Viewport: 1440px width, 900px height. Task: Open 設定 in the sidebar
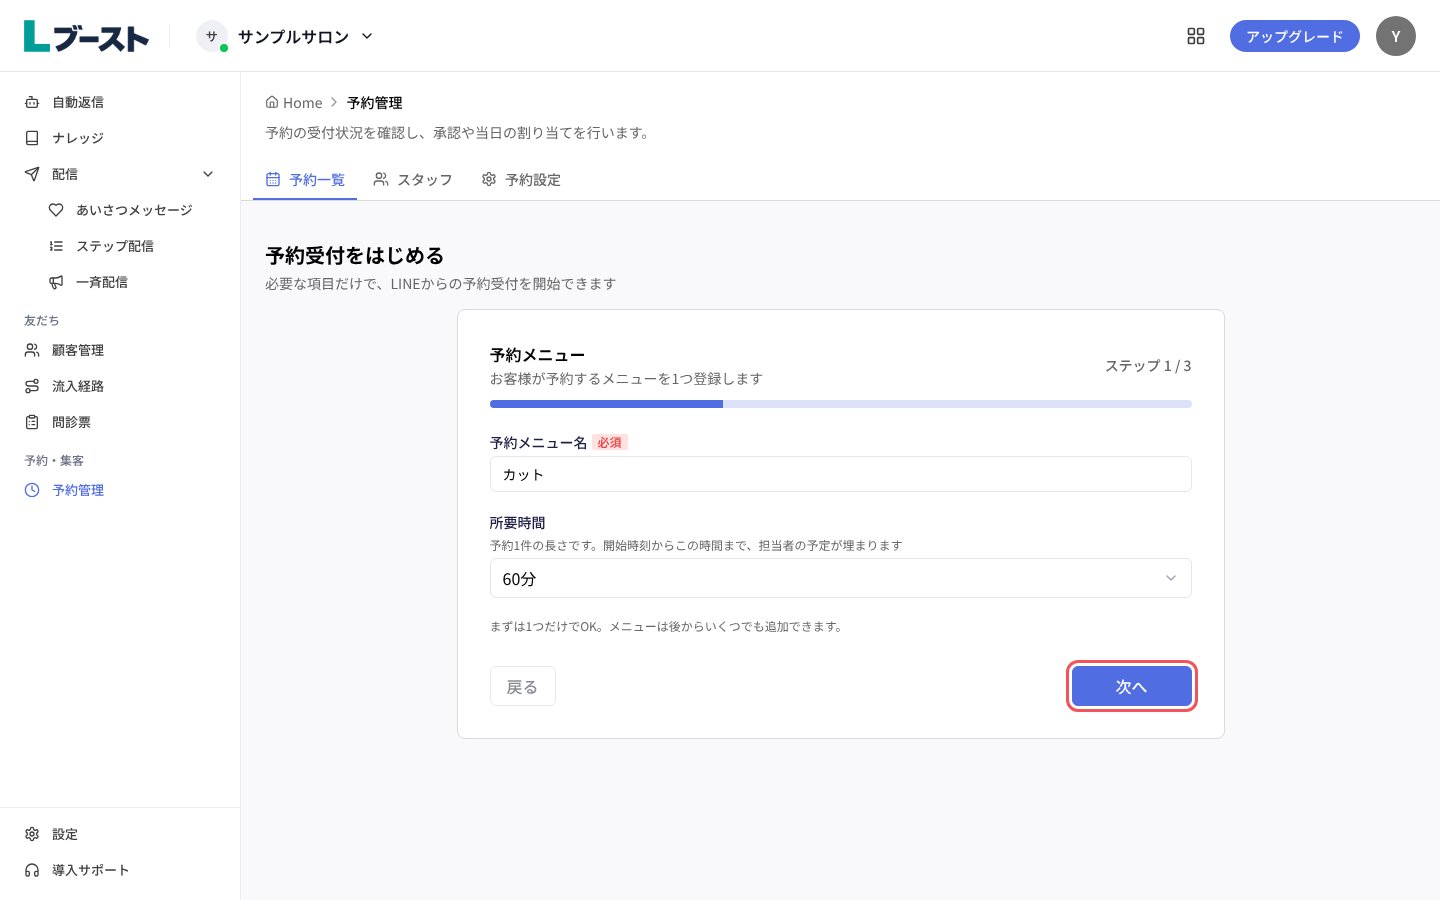[120, 834]
